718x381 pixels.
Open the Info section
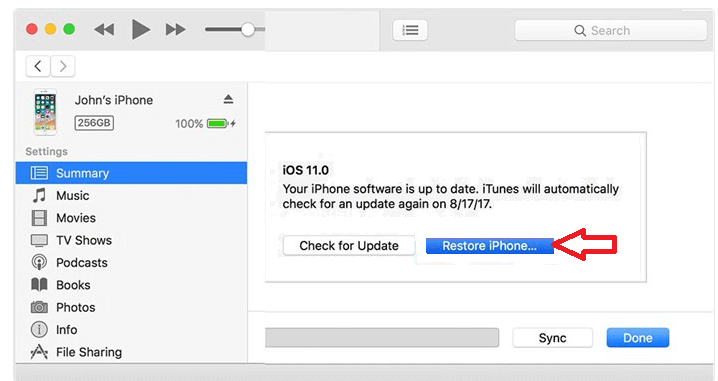click(x=131, y=330)
